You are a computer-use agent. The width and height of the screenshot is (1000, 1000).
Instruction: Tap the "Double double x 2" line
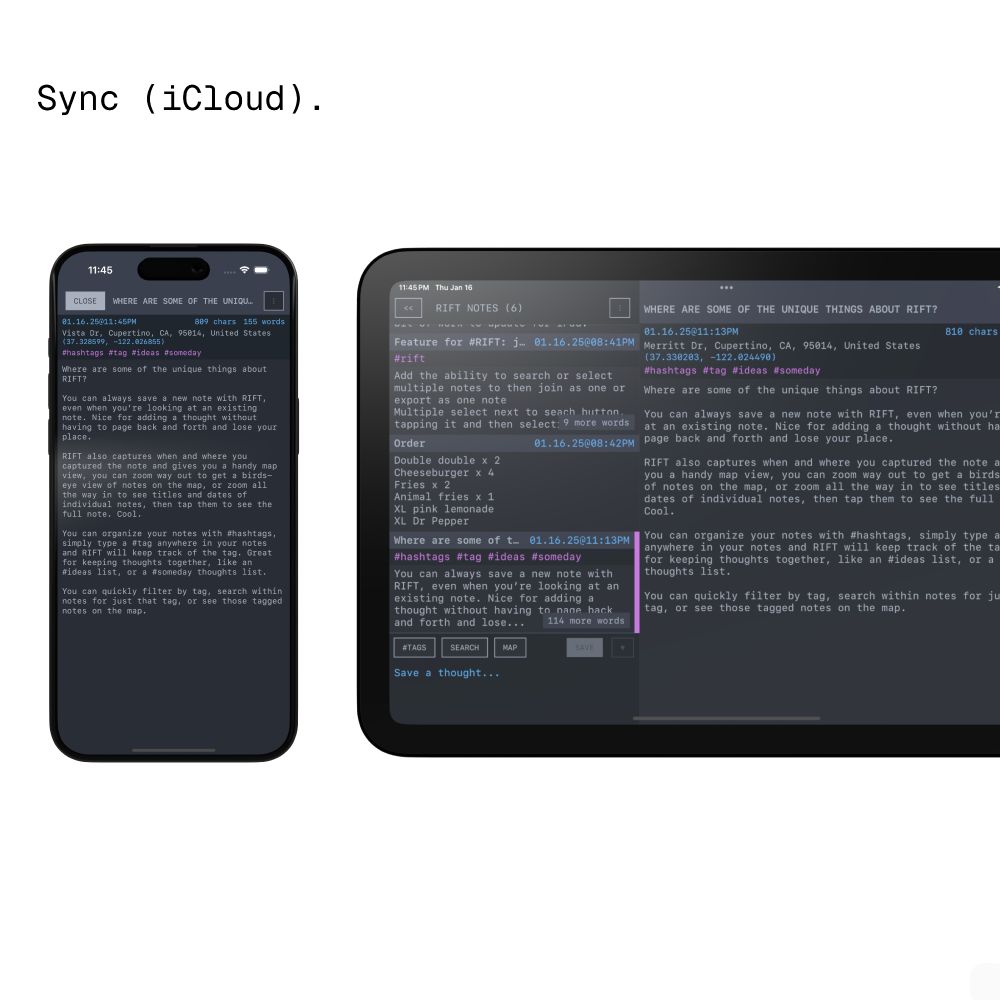[447, 460]
